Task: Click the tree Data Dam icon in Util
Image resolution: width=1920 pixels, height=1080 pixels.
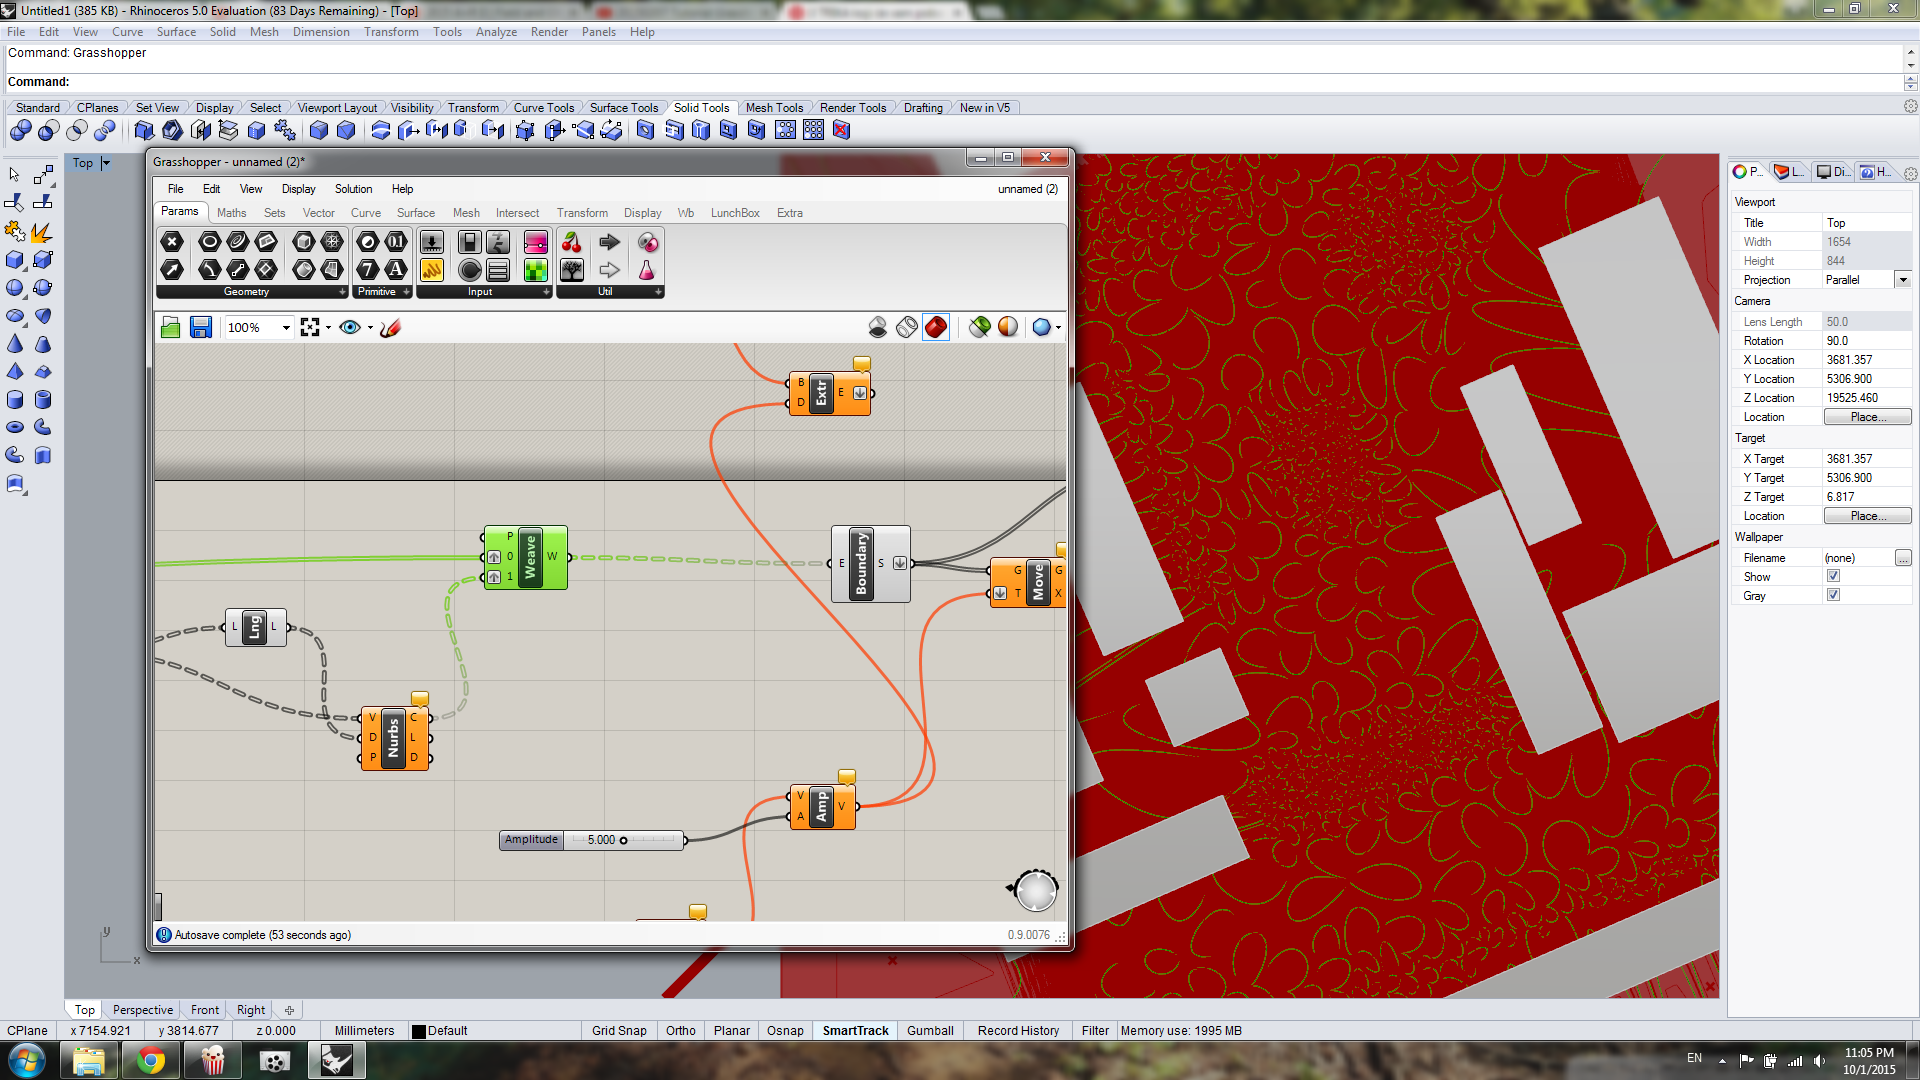Action: coord(572,269)
